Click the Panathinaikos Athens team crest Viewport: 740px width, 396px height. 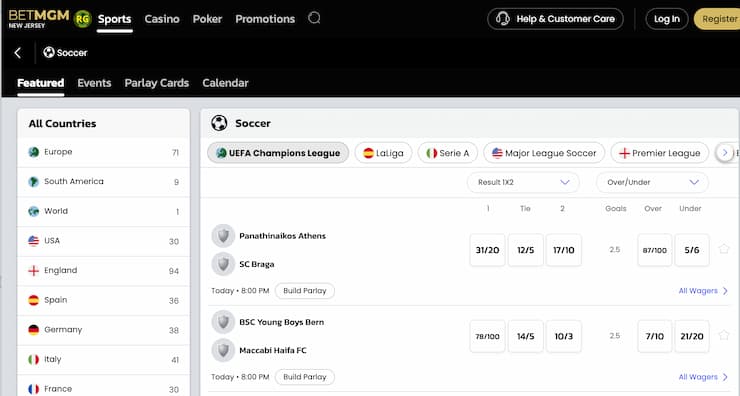tap(223, 236)
